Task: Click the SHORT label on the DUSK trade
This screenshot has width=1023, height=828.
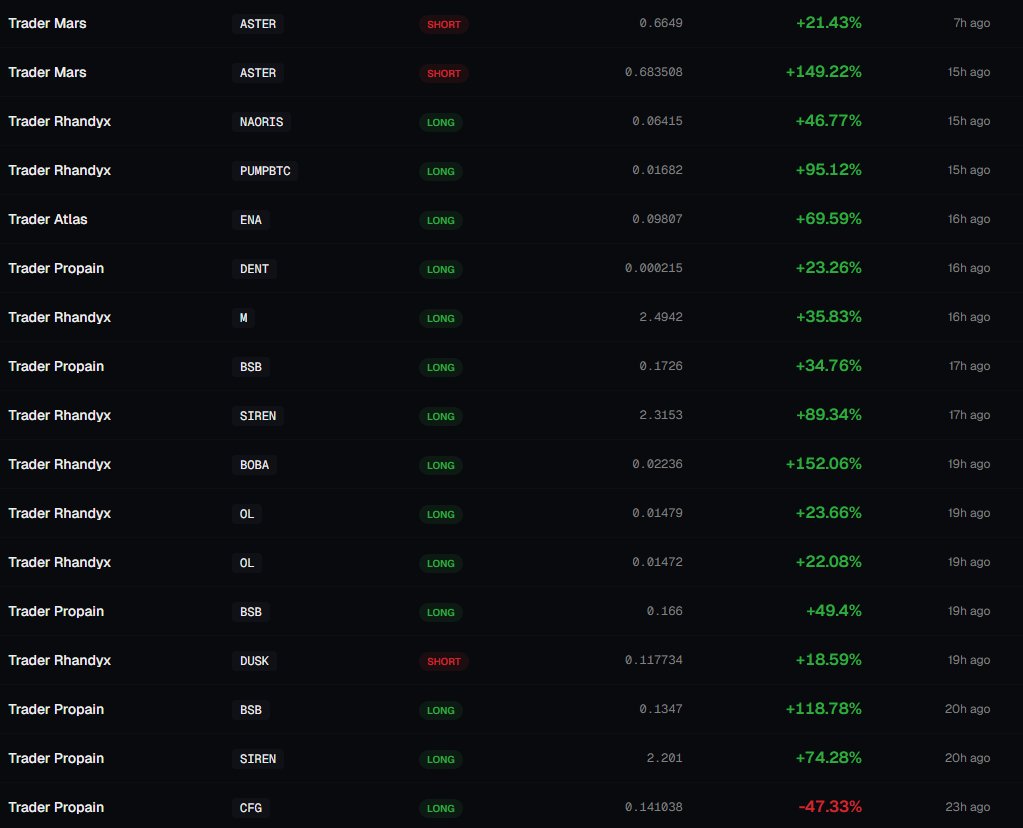Action: click(444, 660)
